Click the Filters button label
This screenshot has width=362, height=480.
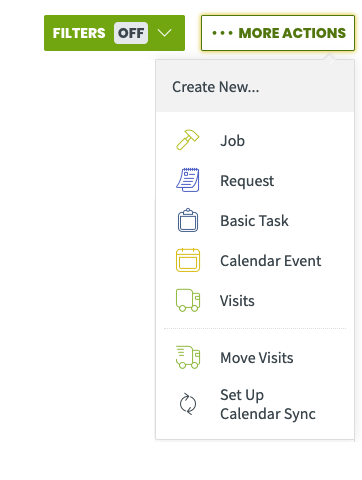click(x=79, y=33)
